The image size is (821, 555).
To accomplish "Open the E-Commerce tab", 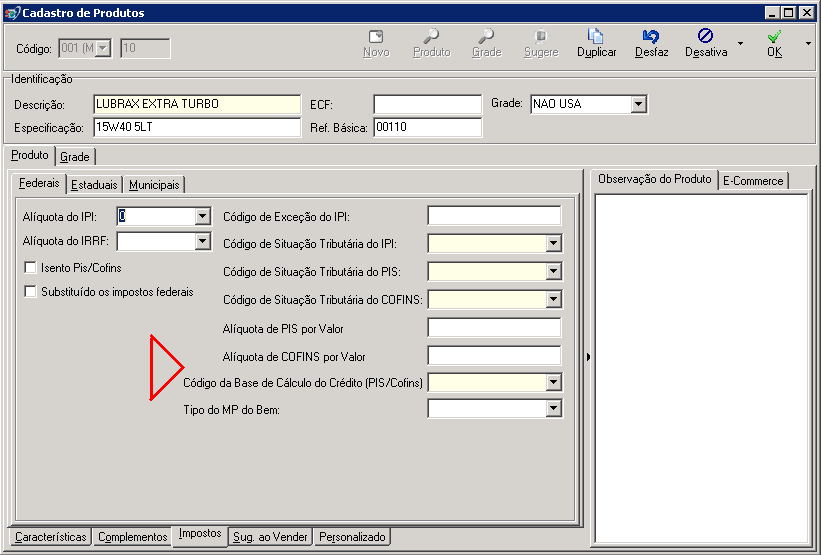I will [x=753, y=181].
